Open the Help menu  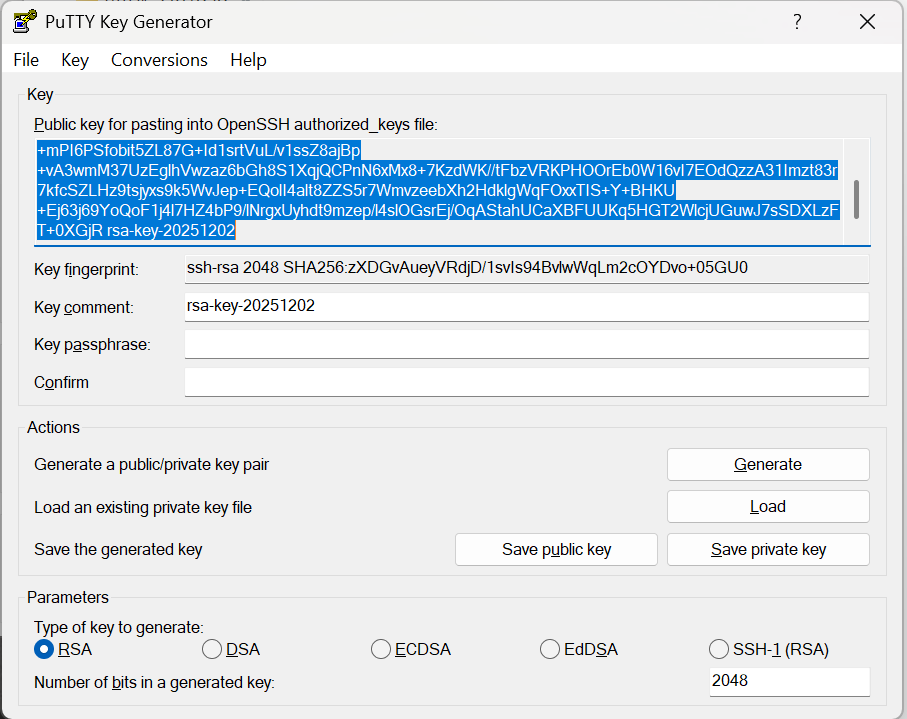point(248,60)
